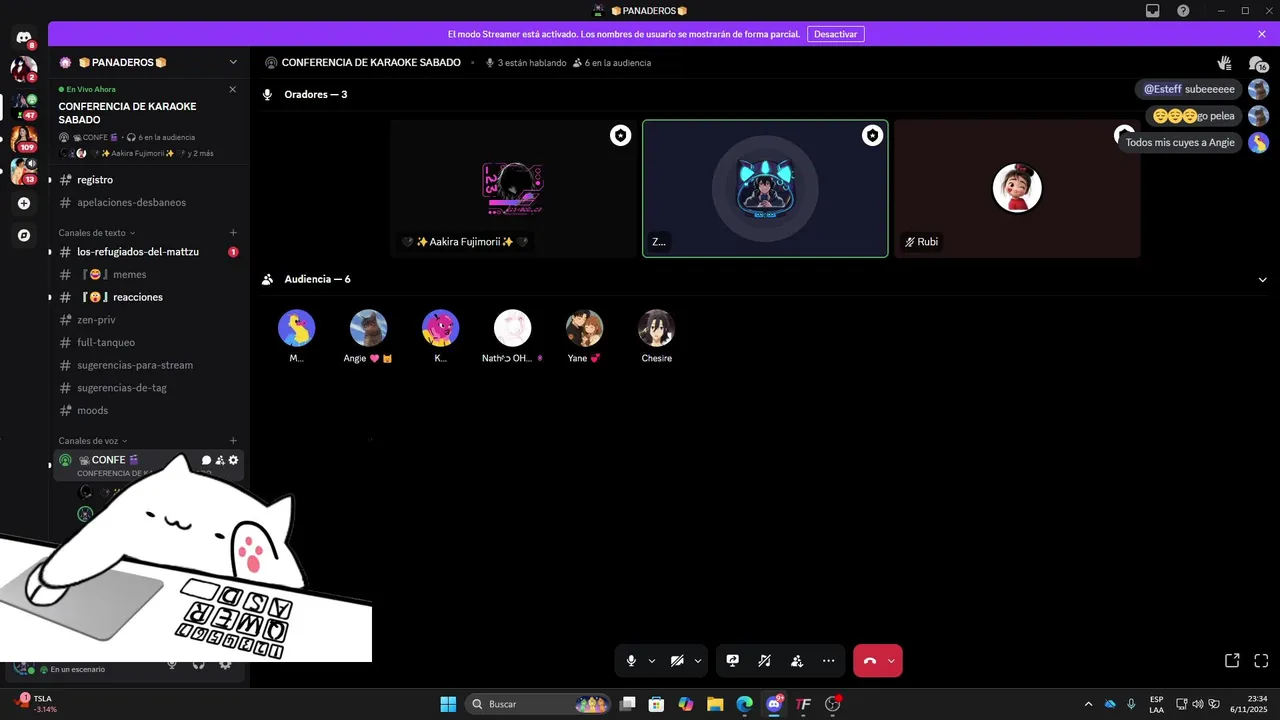
Task: Open the Discover servers compass icon
Action: (24, 235)
